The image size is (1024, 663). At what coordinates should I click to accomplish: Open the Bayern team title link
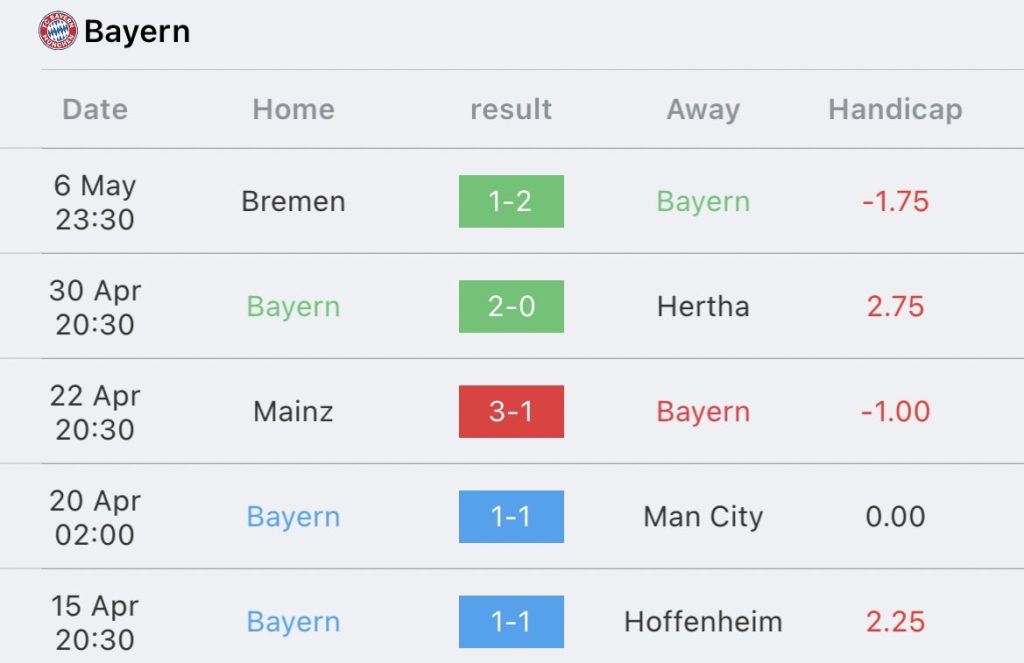pos(137,32)
